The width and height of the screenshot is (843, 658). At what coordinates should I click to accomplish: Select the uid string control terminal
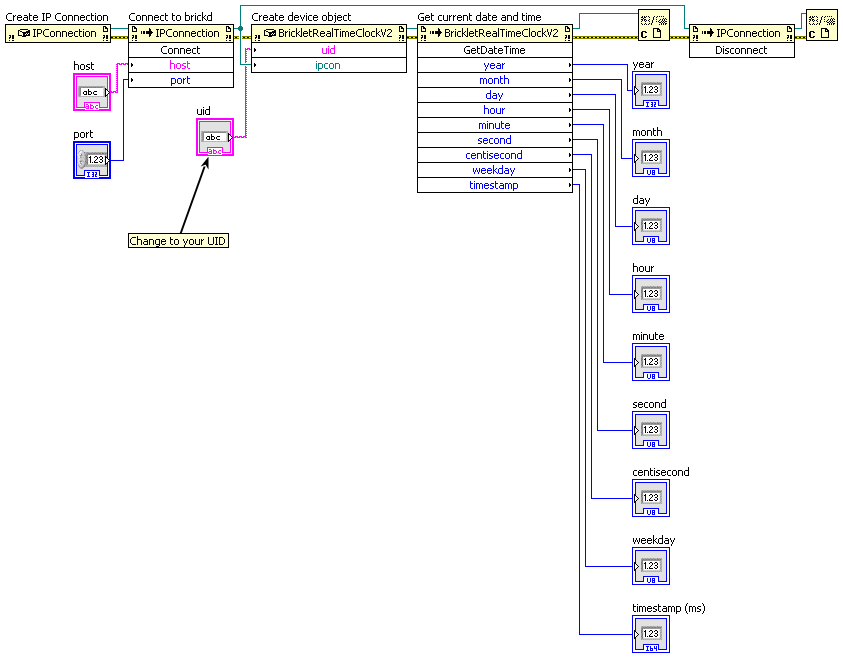(x=215, y=138)
